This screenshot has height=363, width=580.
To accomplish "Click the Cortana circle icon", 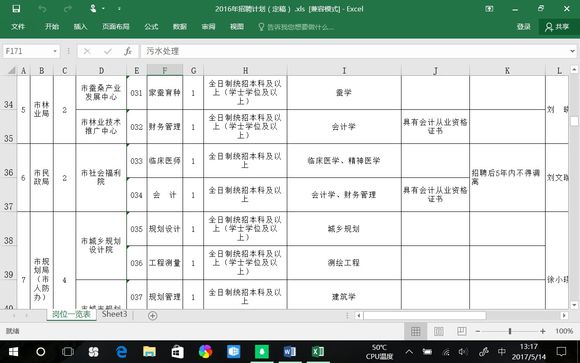I will point(41,352).
